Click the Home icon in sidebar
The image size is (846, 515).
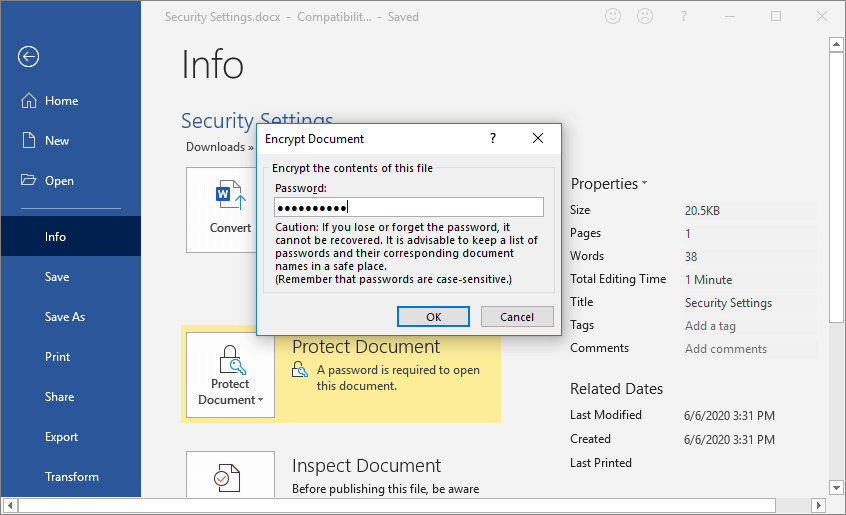tap(28, 101)
